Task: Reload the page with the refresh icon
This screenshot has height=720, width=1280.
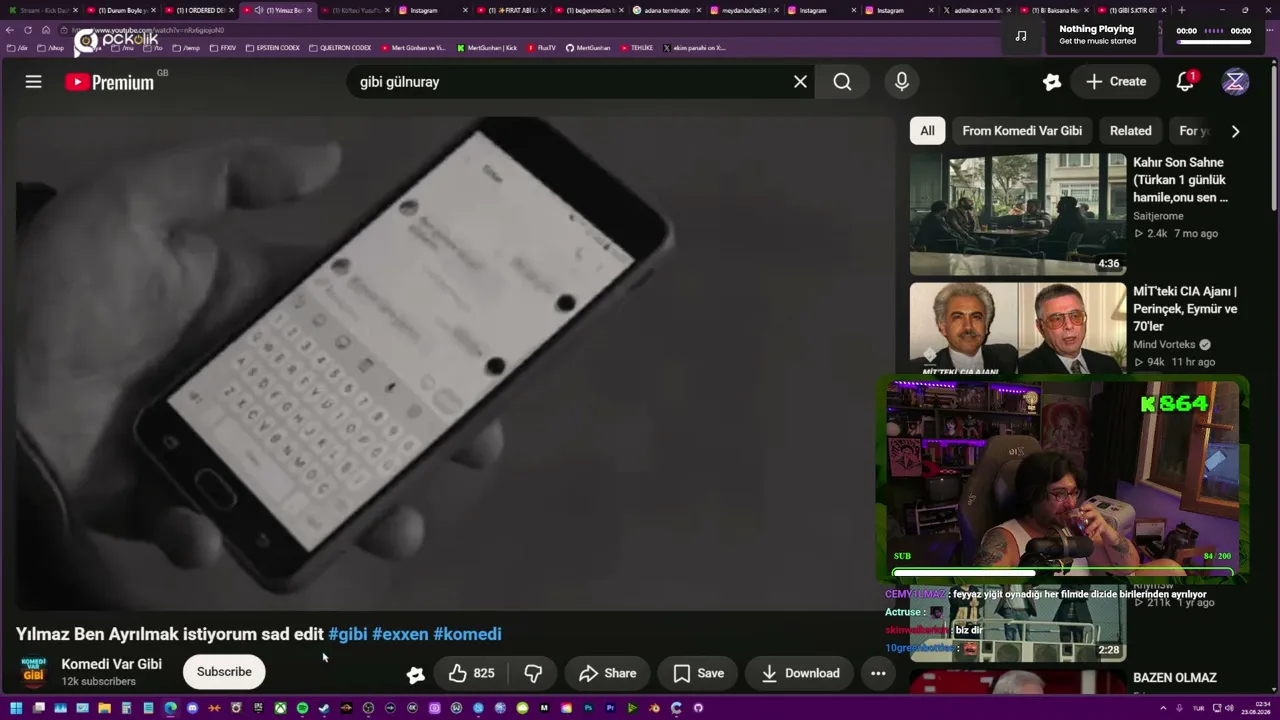Action: tap(28, 30)
